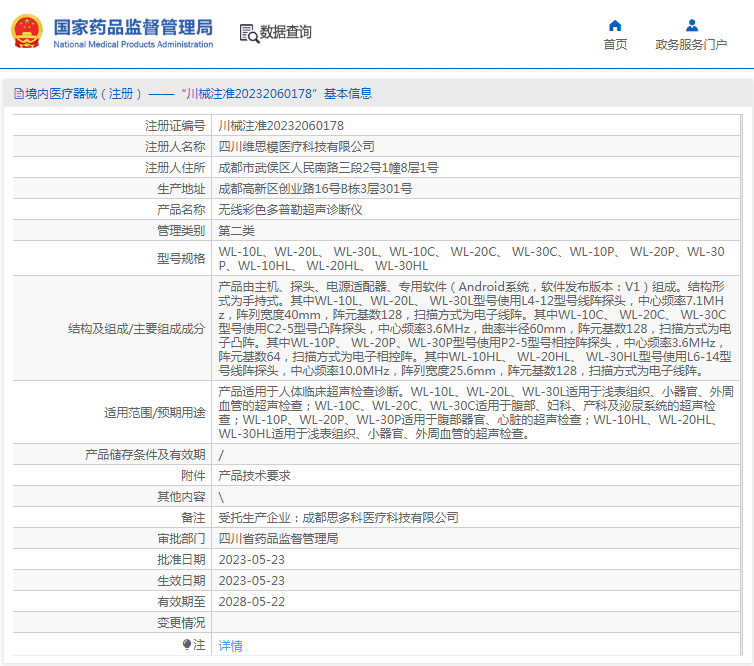This screenshot has height=666, width=754.
Task: Click the 产品技术要求 attachment value
Action: click(x=254, y=476)
